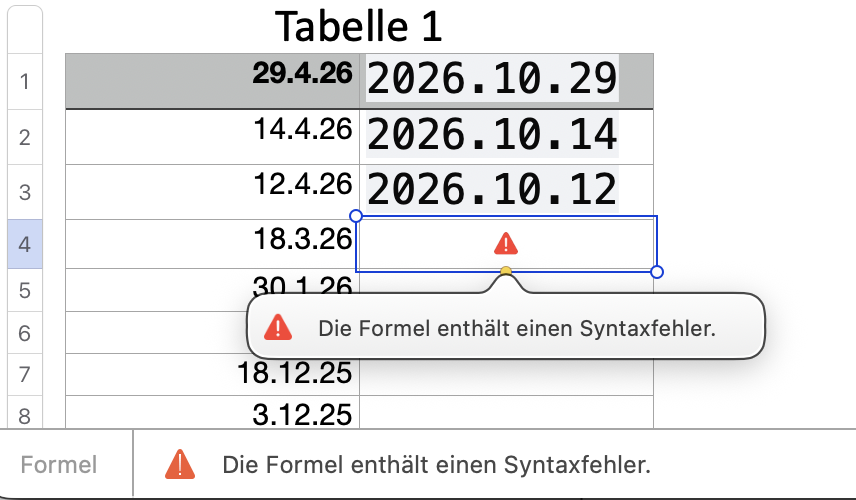Click the bottom-right selection handle of the selected cell
Viewport: 856px width, 500px height.
[656, 272]
